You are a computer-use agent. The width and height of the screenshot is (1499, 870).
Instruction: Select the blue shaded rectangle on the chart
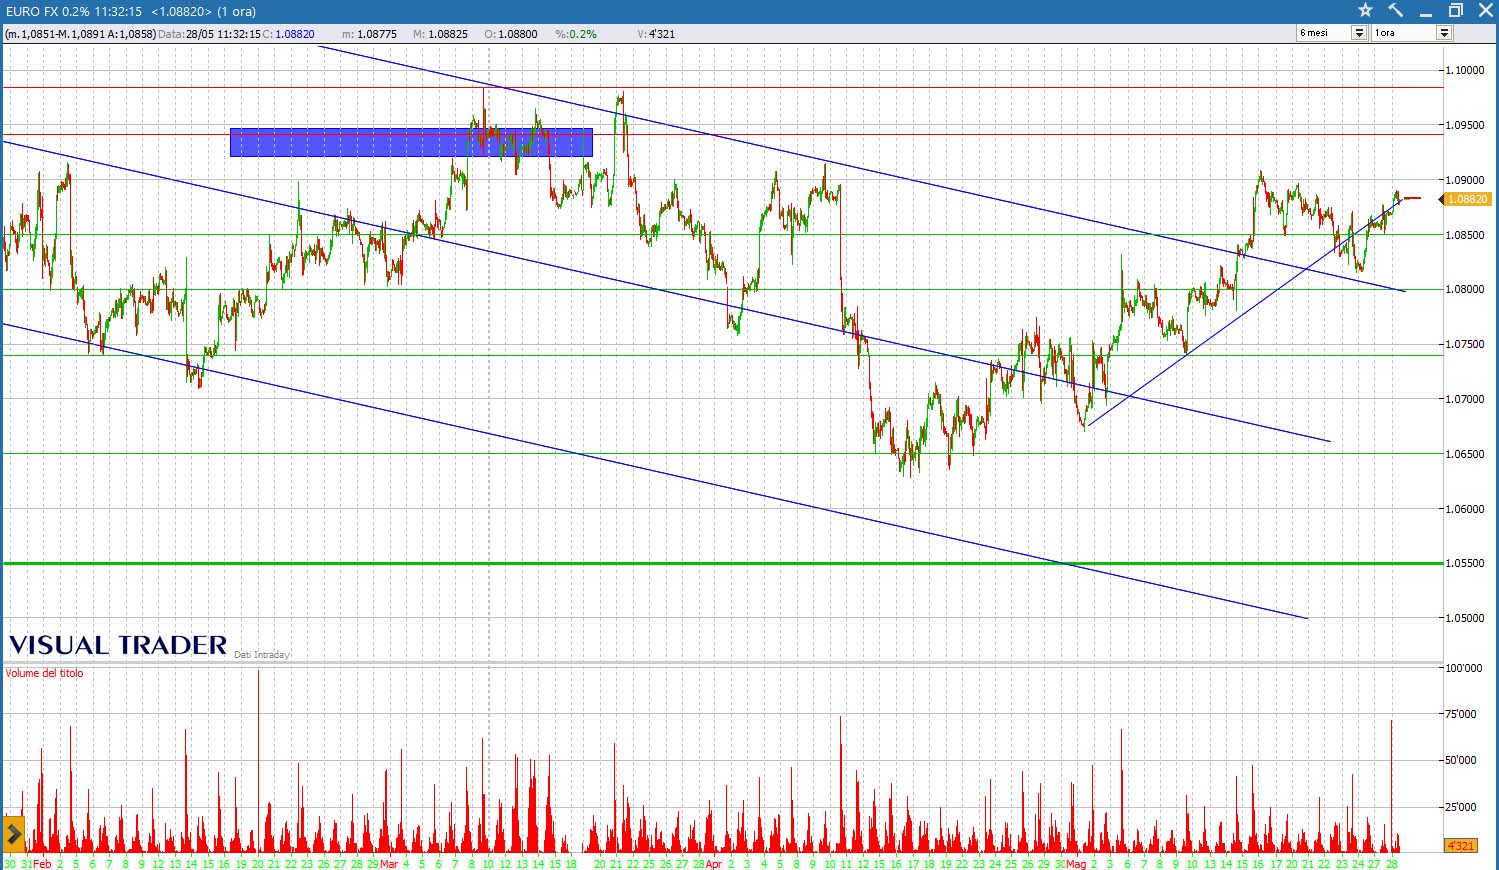coord(411,142)
